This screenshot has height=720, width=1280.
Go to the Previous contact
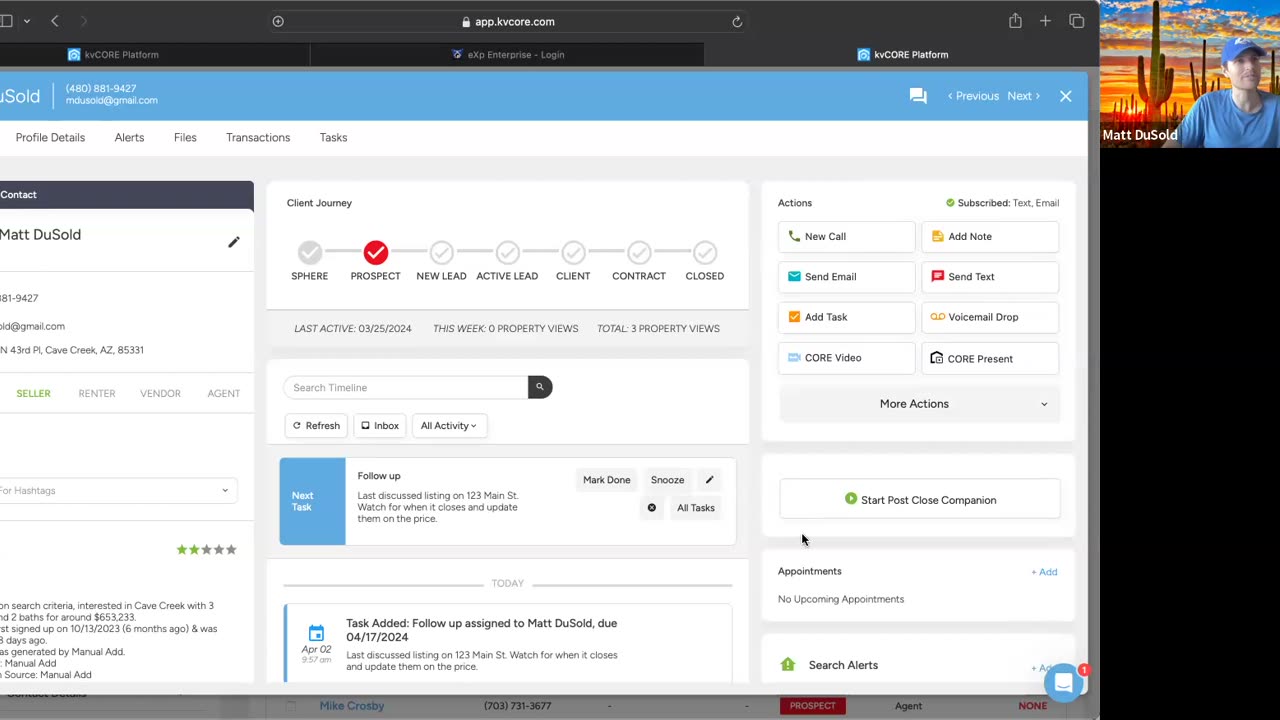pyautogui.click(x=973, y=96)
